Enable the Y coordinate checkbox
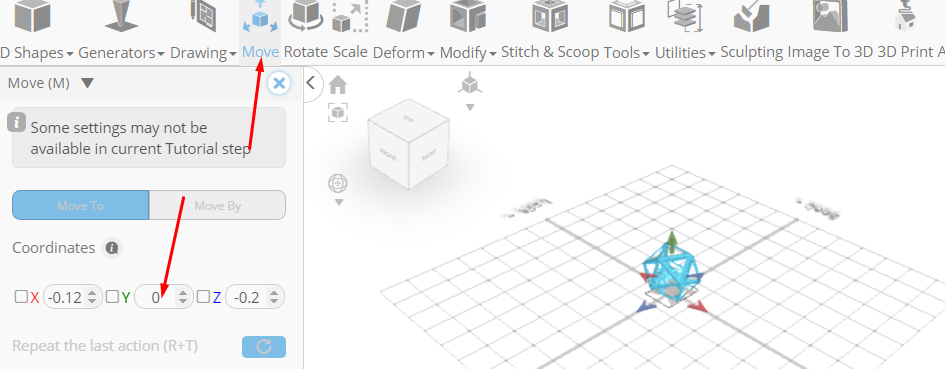Viewport: 945px width, 369px height. 112,297
